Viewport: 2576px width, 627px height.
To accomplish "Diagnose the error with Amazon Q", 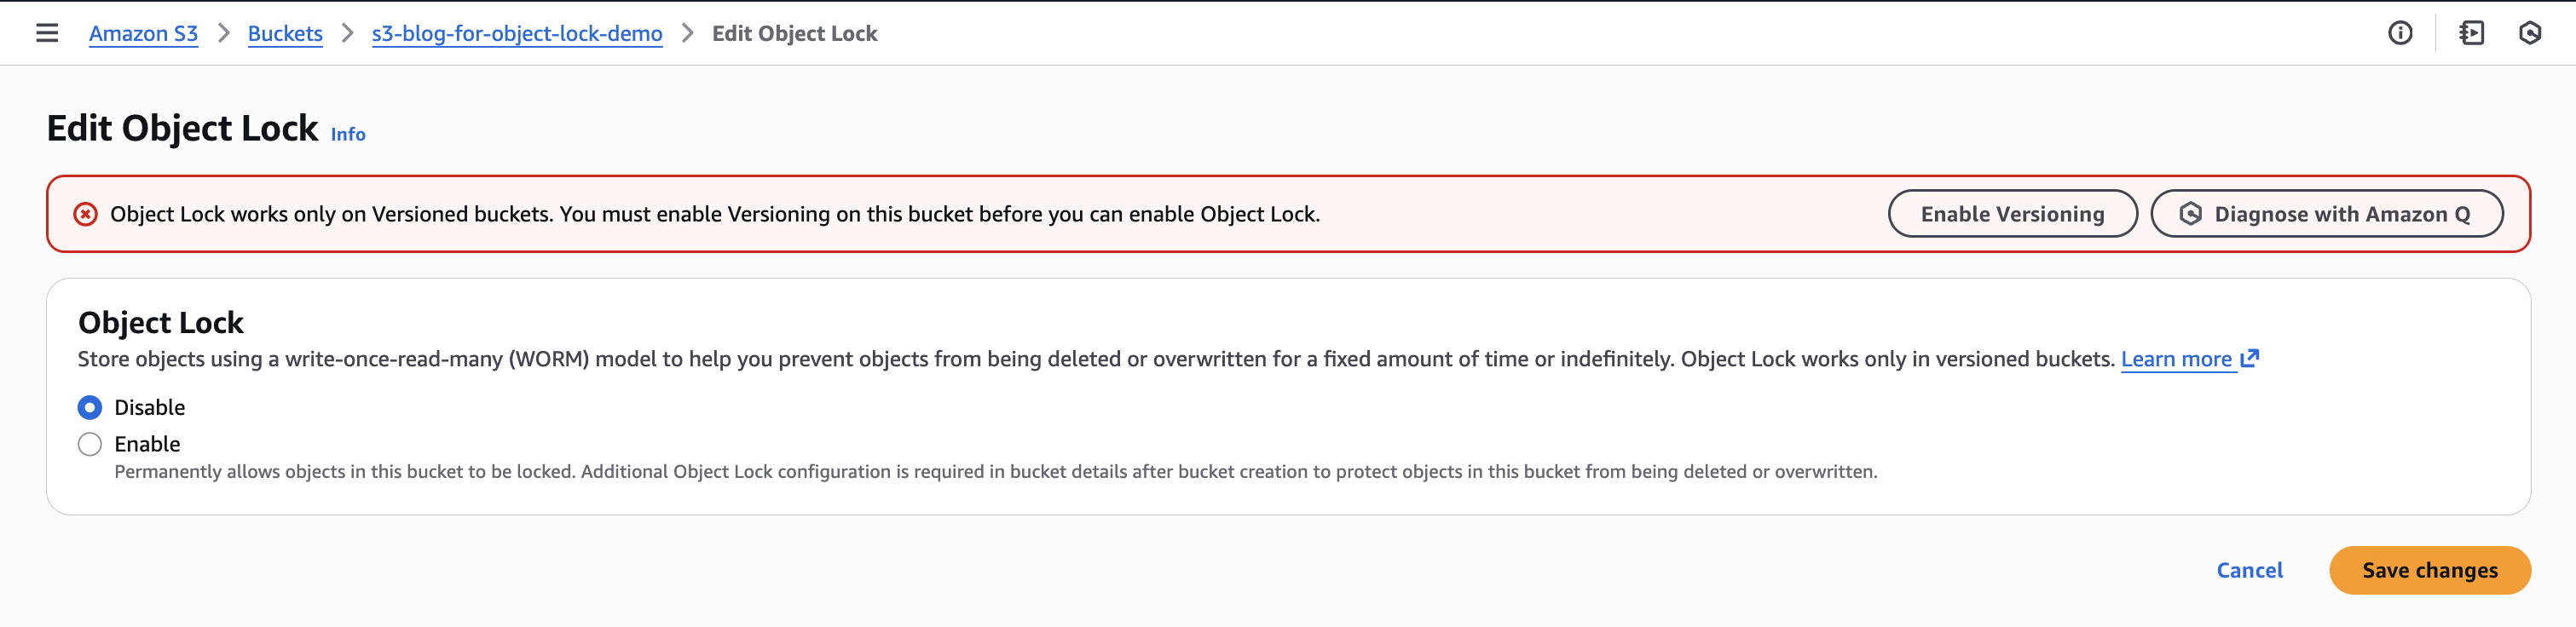I will pos(2326,213).
